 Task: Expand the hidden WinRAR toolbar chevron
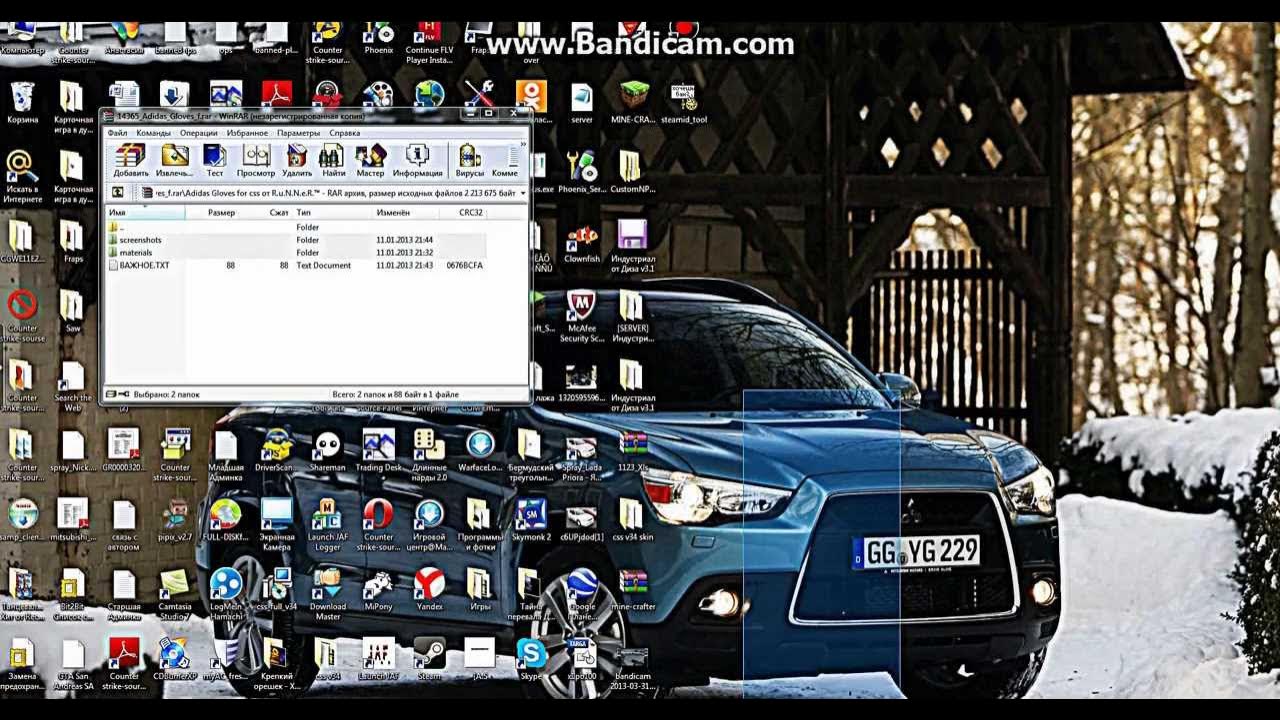coord(522,145)
